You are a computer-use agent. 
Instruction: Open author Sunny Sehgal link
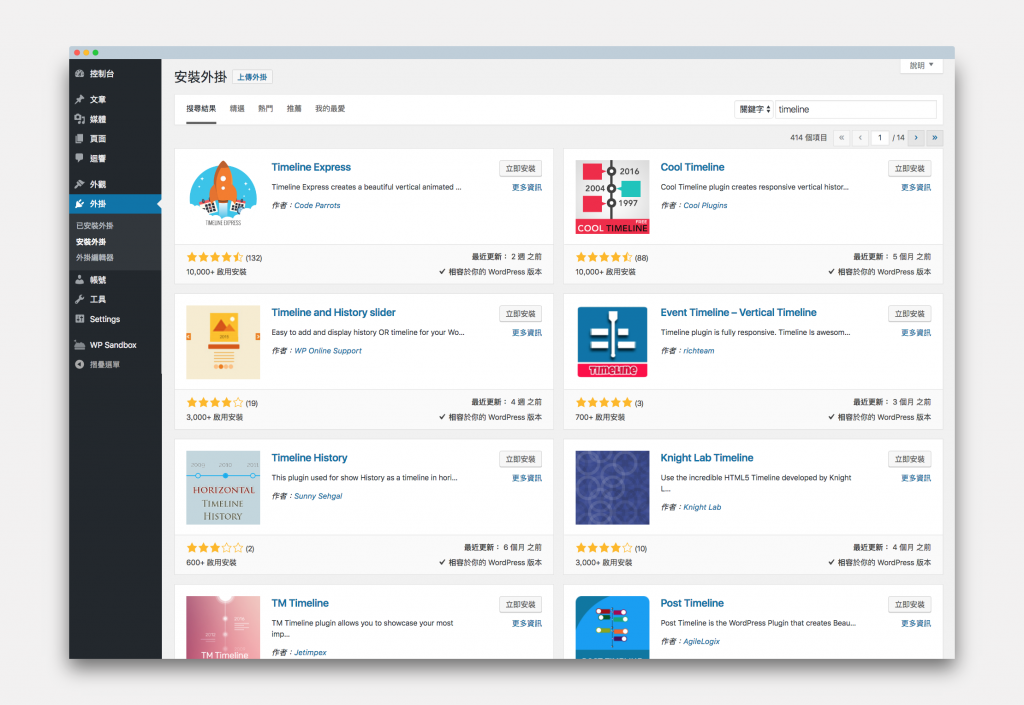[318, 497]
